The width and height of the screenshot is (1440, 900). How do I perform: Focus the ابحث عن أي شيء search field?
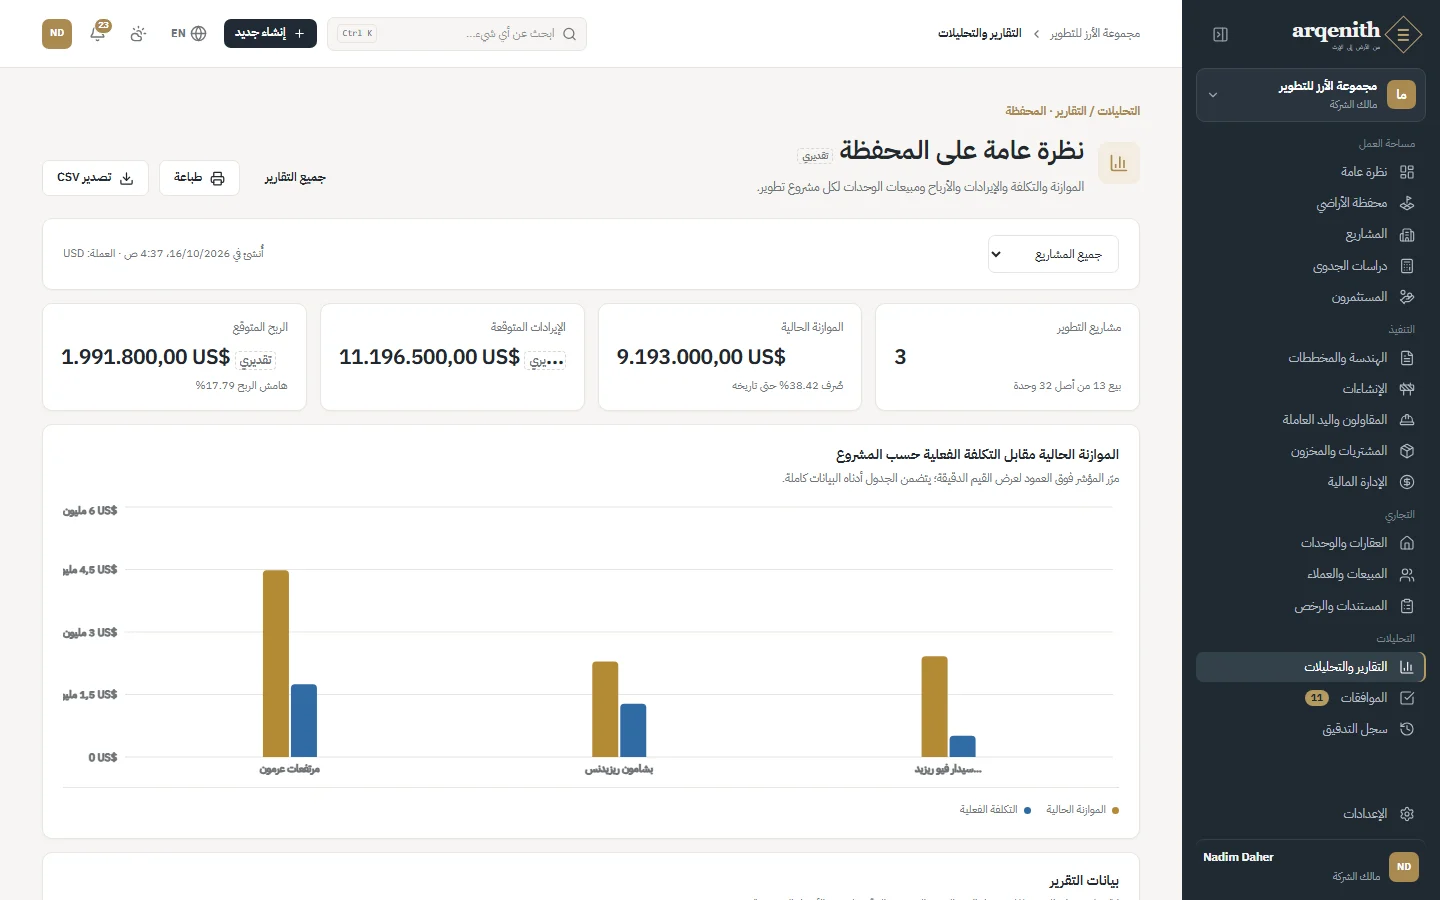pyautogui.click(x=457, y=34)
